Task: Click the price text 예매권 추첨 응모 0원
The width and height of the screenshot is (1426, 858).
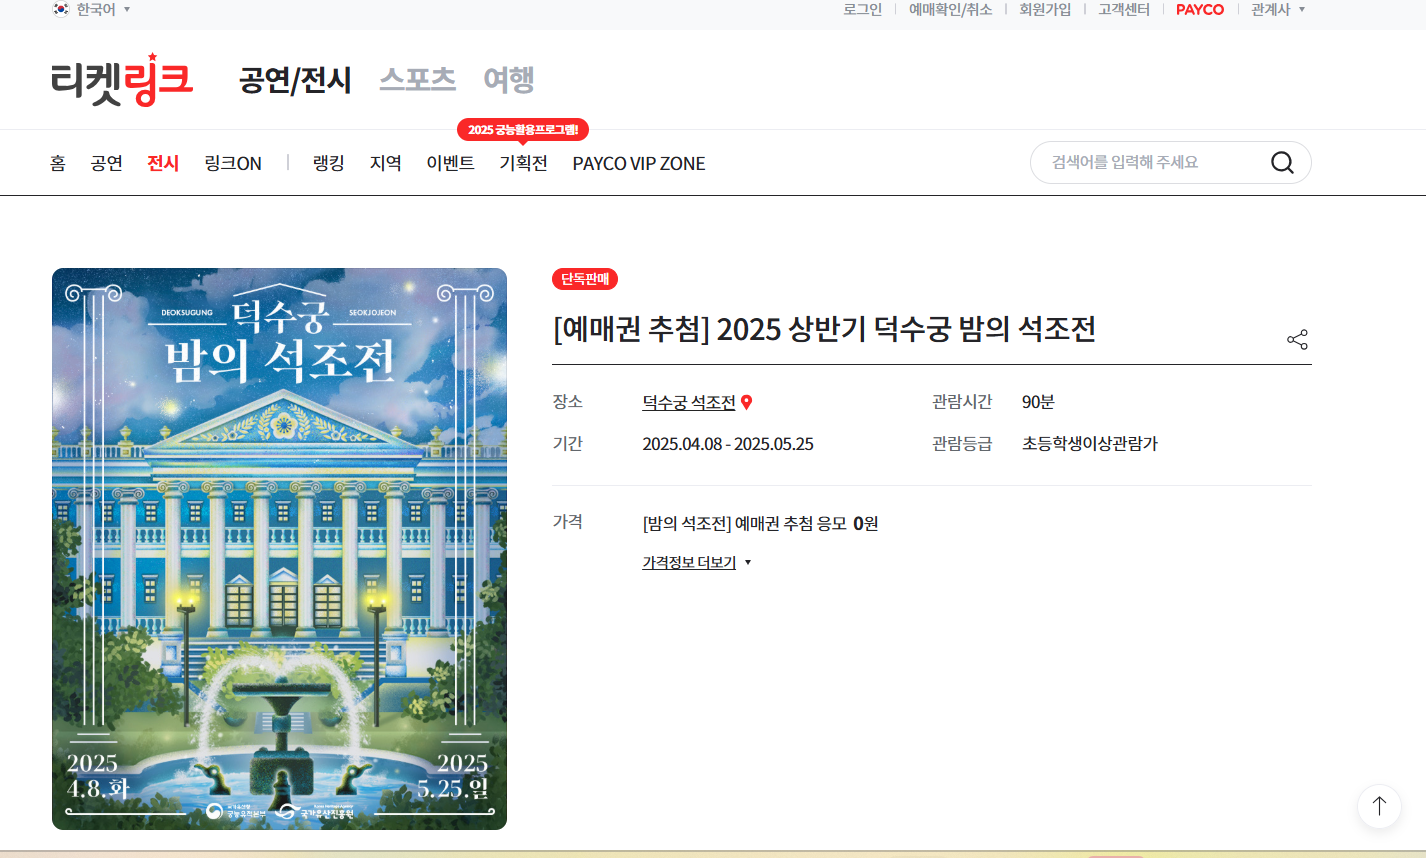Action: [760, 523]
